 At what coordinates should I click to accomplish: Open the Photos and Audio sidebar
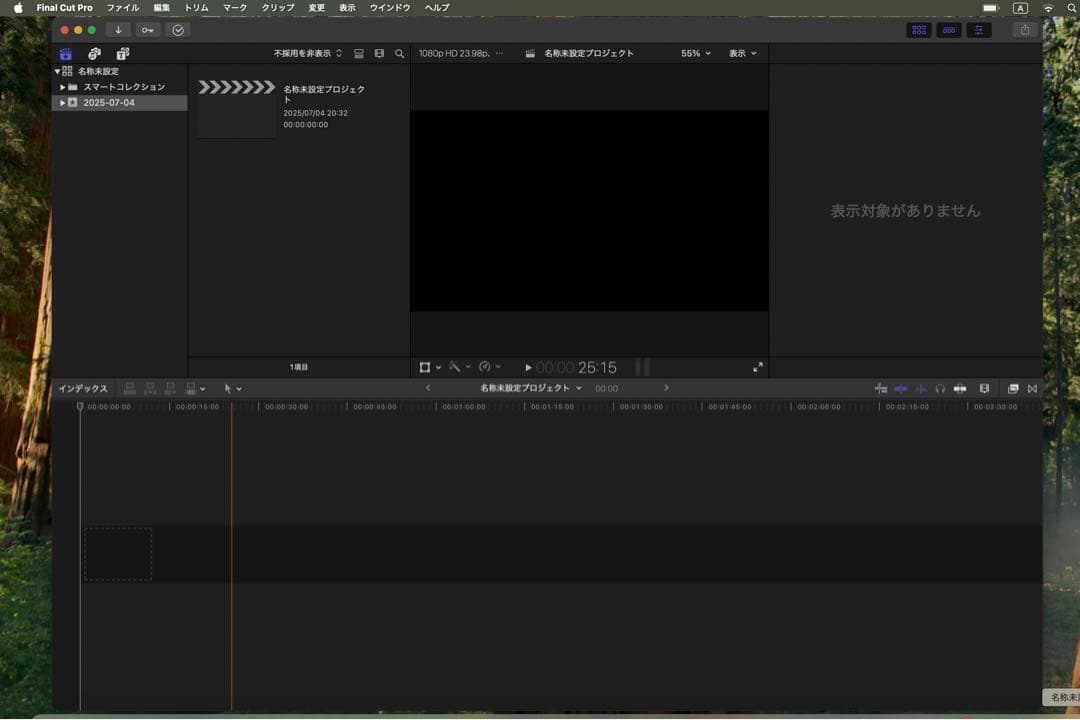click(x=94, y=54)
